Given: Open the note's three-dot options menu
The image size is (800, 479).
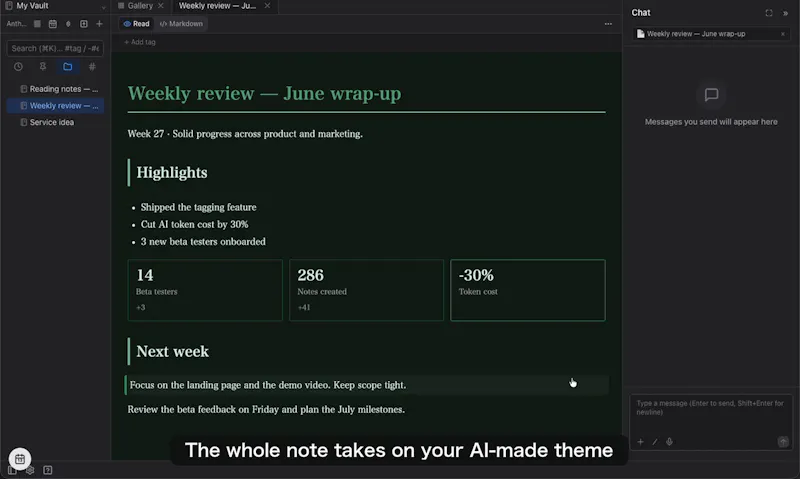Looking at the screenshot, I should [x=608, y=24].
